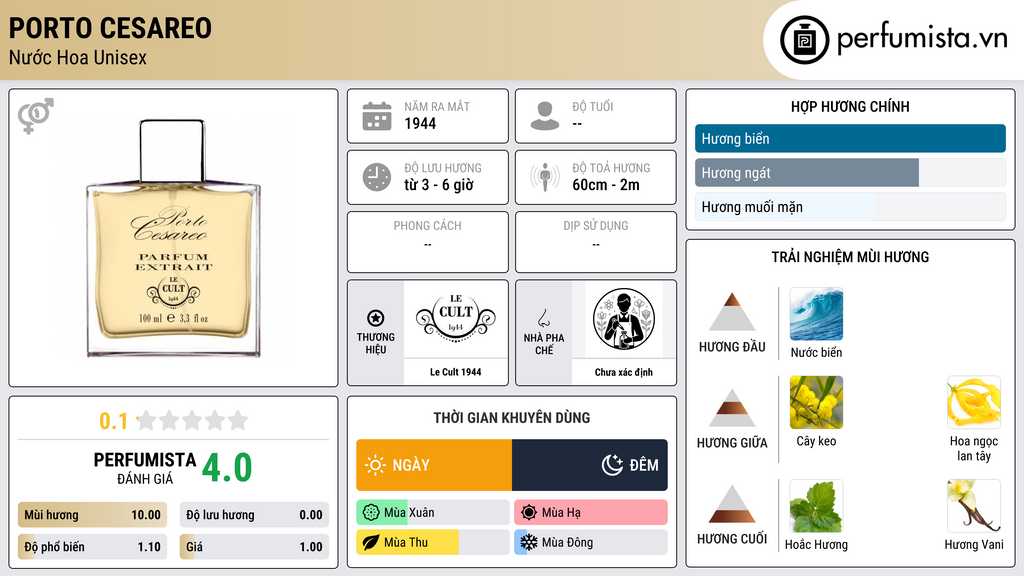This screenshot has height=576, width=1024.
Task: Click the perfumista.vn bottle logo icon
Action: [805, 40]
